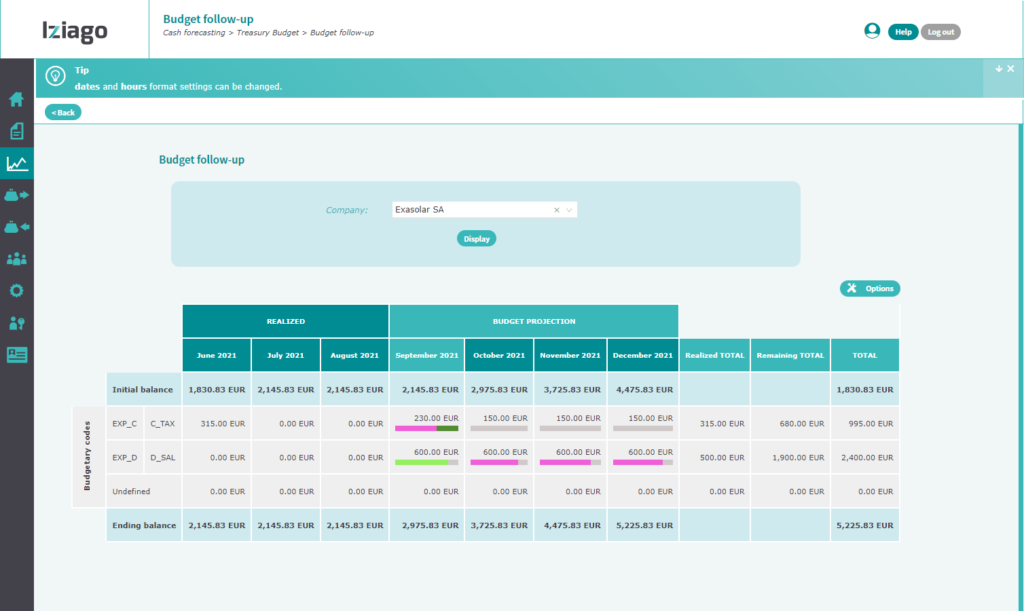1024x611 pixels.
Task: Click the September 2021 C_TAX progress bar
Action: click(x=426, y=428)
